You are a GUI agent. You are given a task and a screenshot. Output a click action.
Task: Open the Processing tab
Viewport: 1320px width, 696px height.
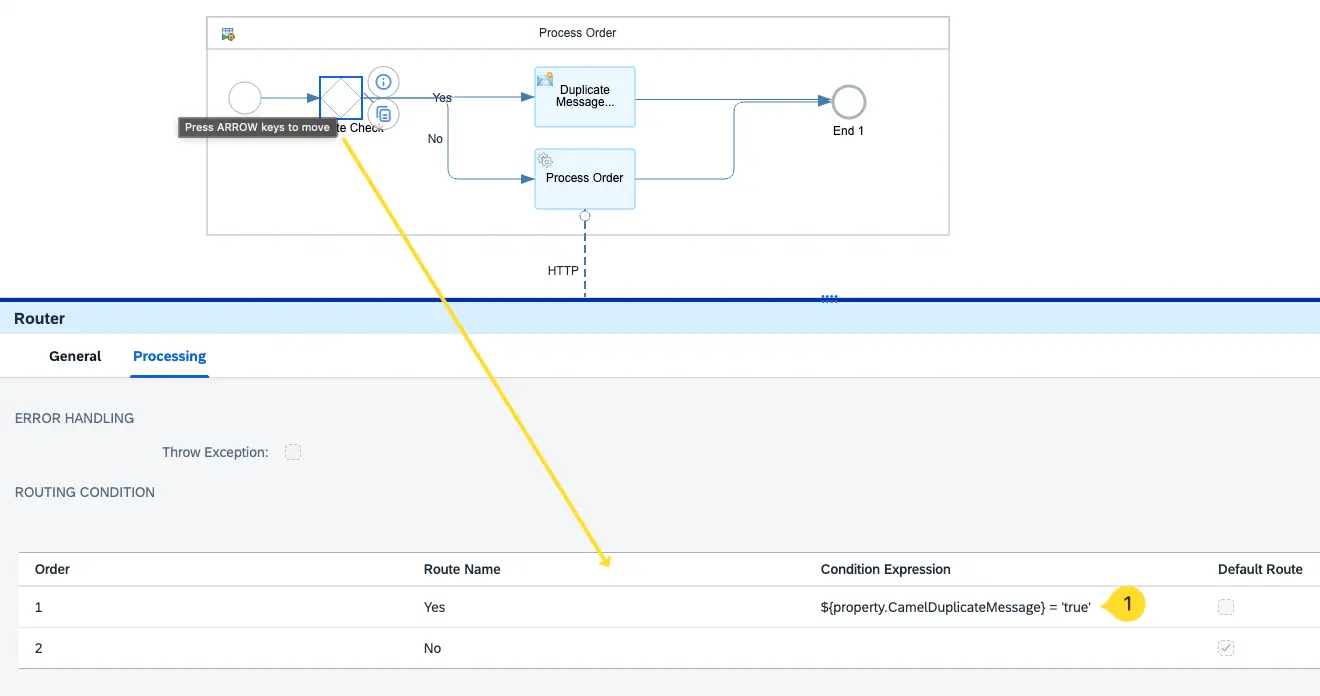point(169,356)
